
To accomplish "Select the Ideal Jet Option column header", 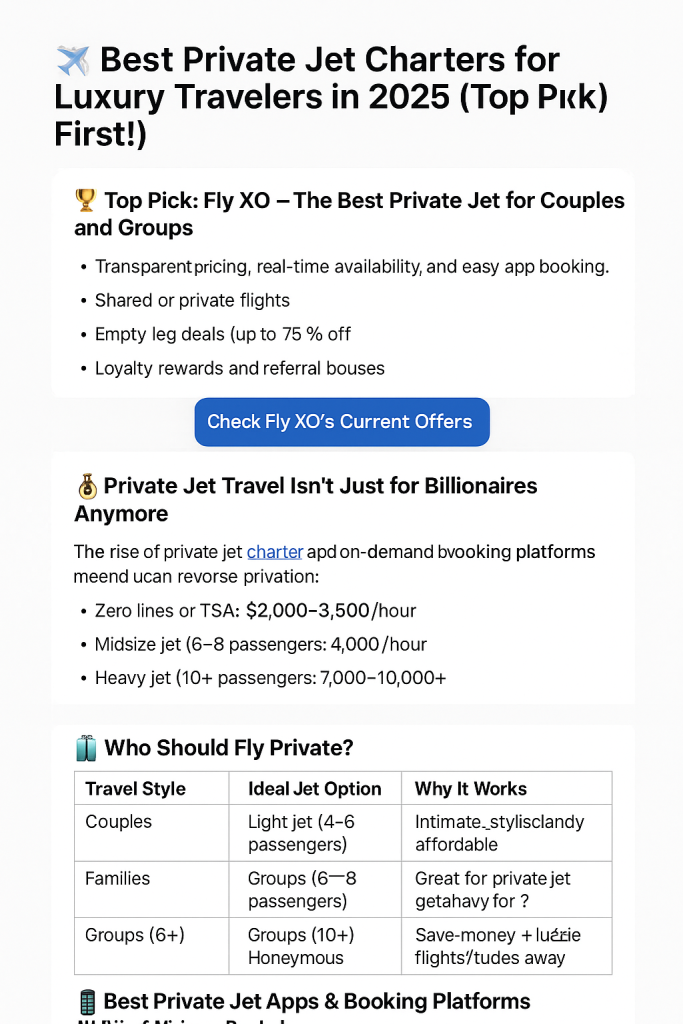I will click(x=314, y=789).
